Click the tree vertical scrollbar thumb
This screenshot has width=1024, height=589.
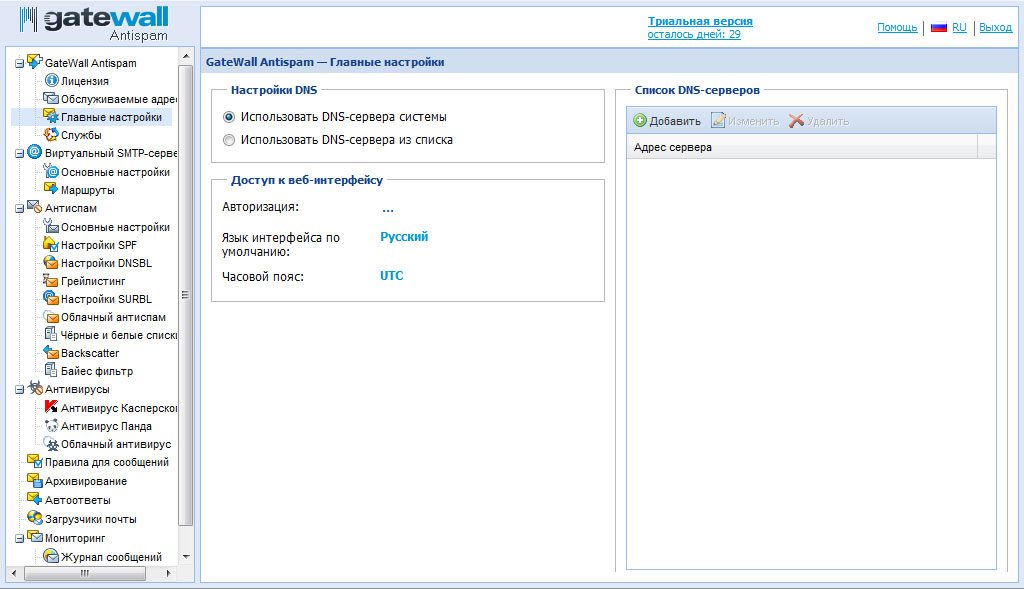tap(185, 295)
